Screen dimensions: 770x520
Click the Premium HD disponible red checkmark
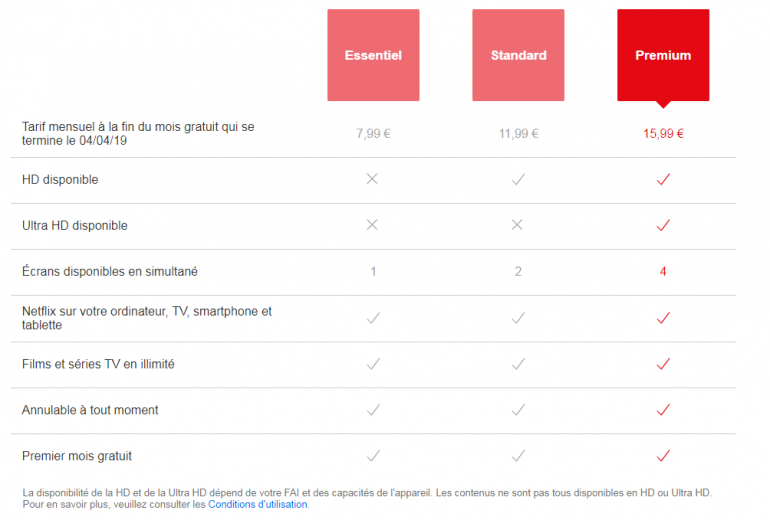663,179
